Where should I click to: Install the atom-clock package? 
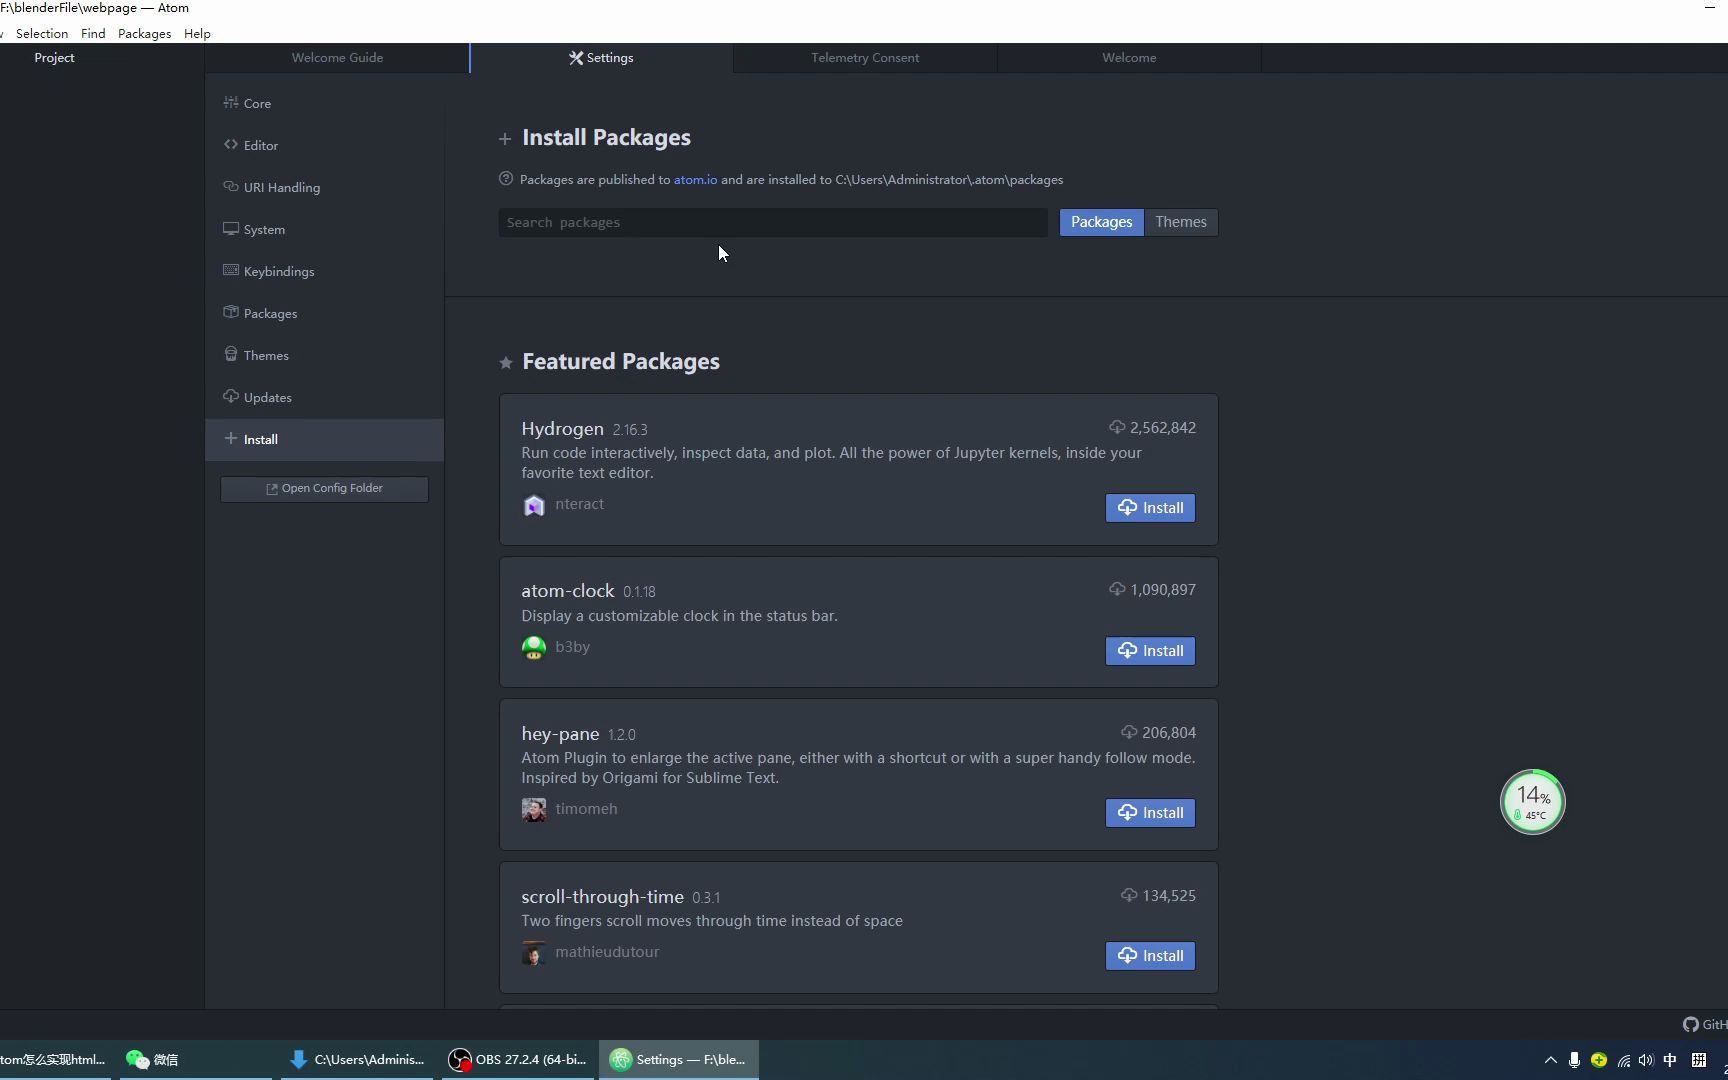coord(1150,651)
